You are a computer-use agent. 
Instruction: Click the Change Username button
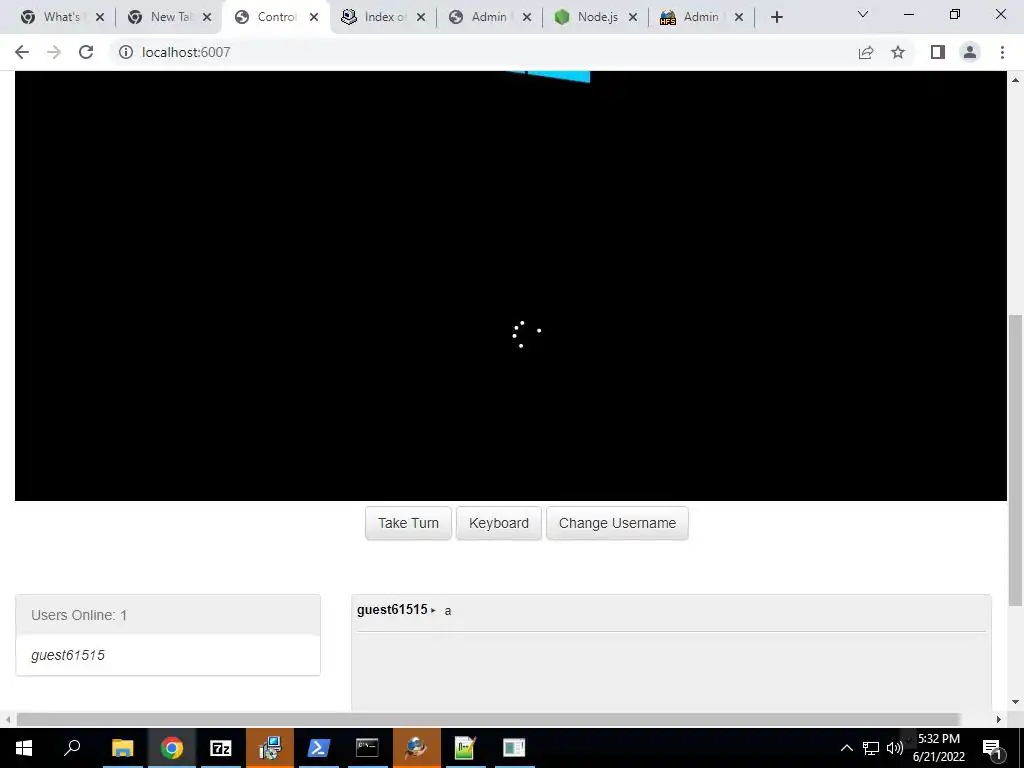pyautogui.click(x=617, y=523)
